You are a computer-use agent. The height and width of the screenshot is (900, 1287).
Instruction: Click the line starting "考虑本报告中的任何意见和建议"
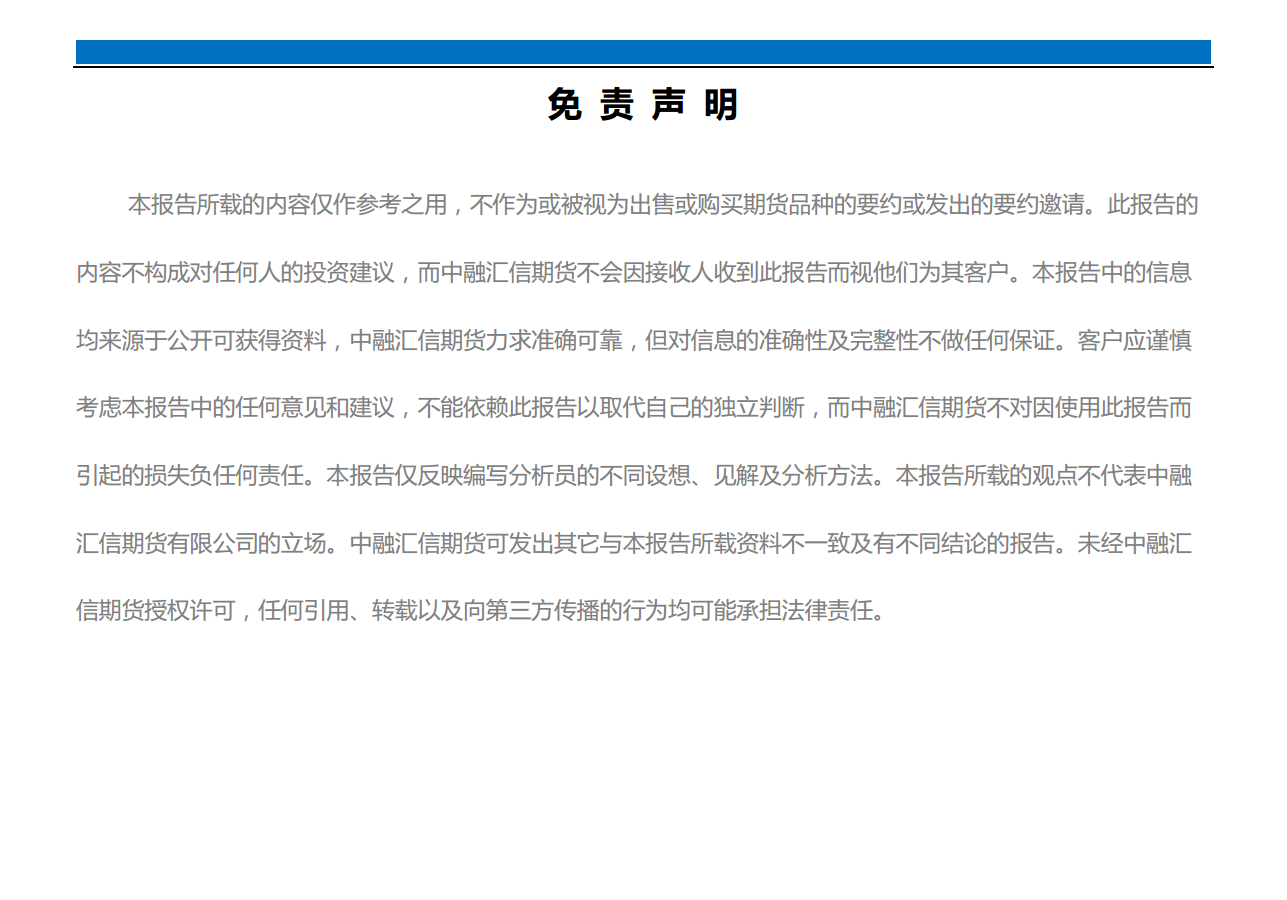pyautogui.click(x=634, y=408)
